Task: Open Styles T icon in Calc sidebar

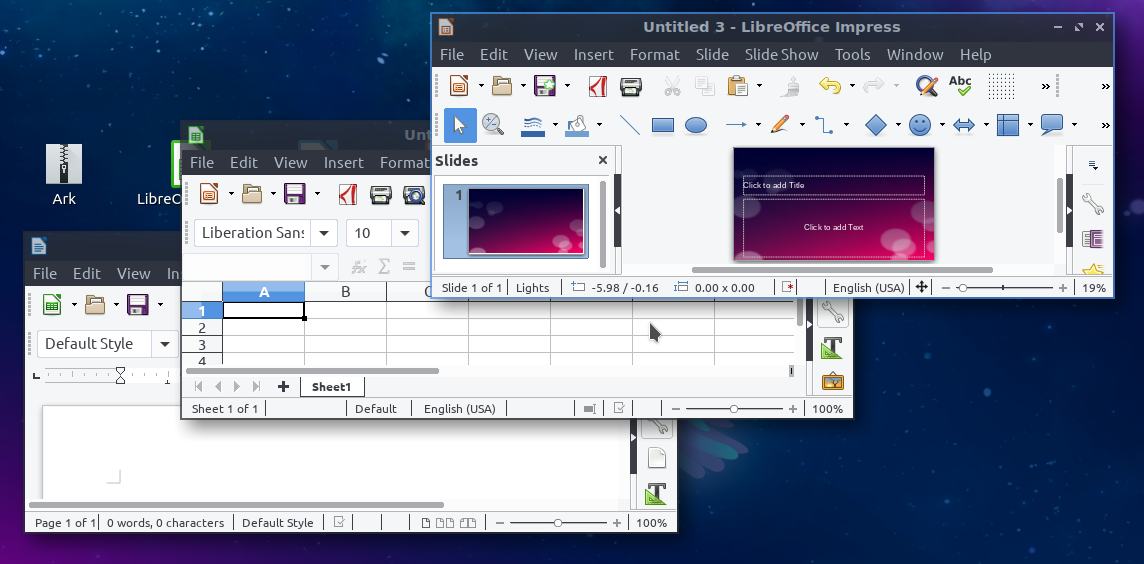Action: pyautogui.click(x=832, y=347)
